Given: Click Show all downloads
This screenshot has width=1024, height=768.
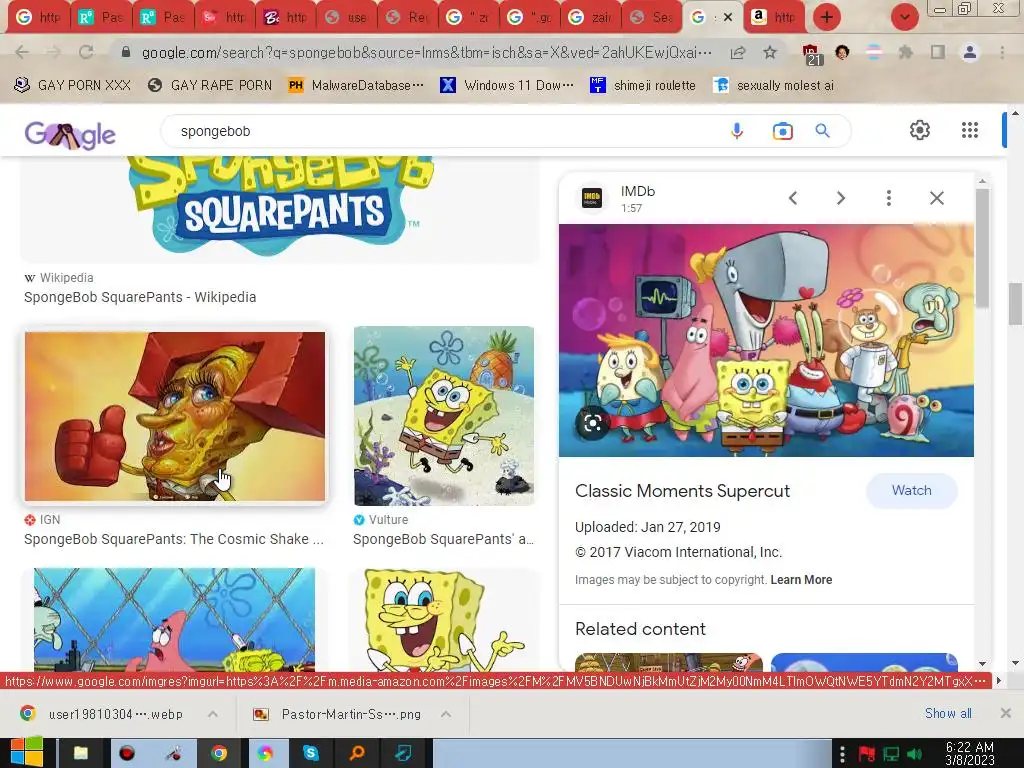Looking at the screenshot, I should [948, 713].
